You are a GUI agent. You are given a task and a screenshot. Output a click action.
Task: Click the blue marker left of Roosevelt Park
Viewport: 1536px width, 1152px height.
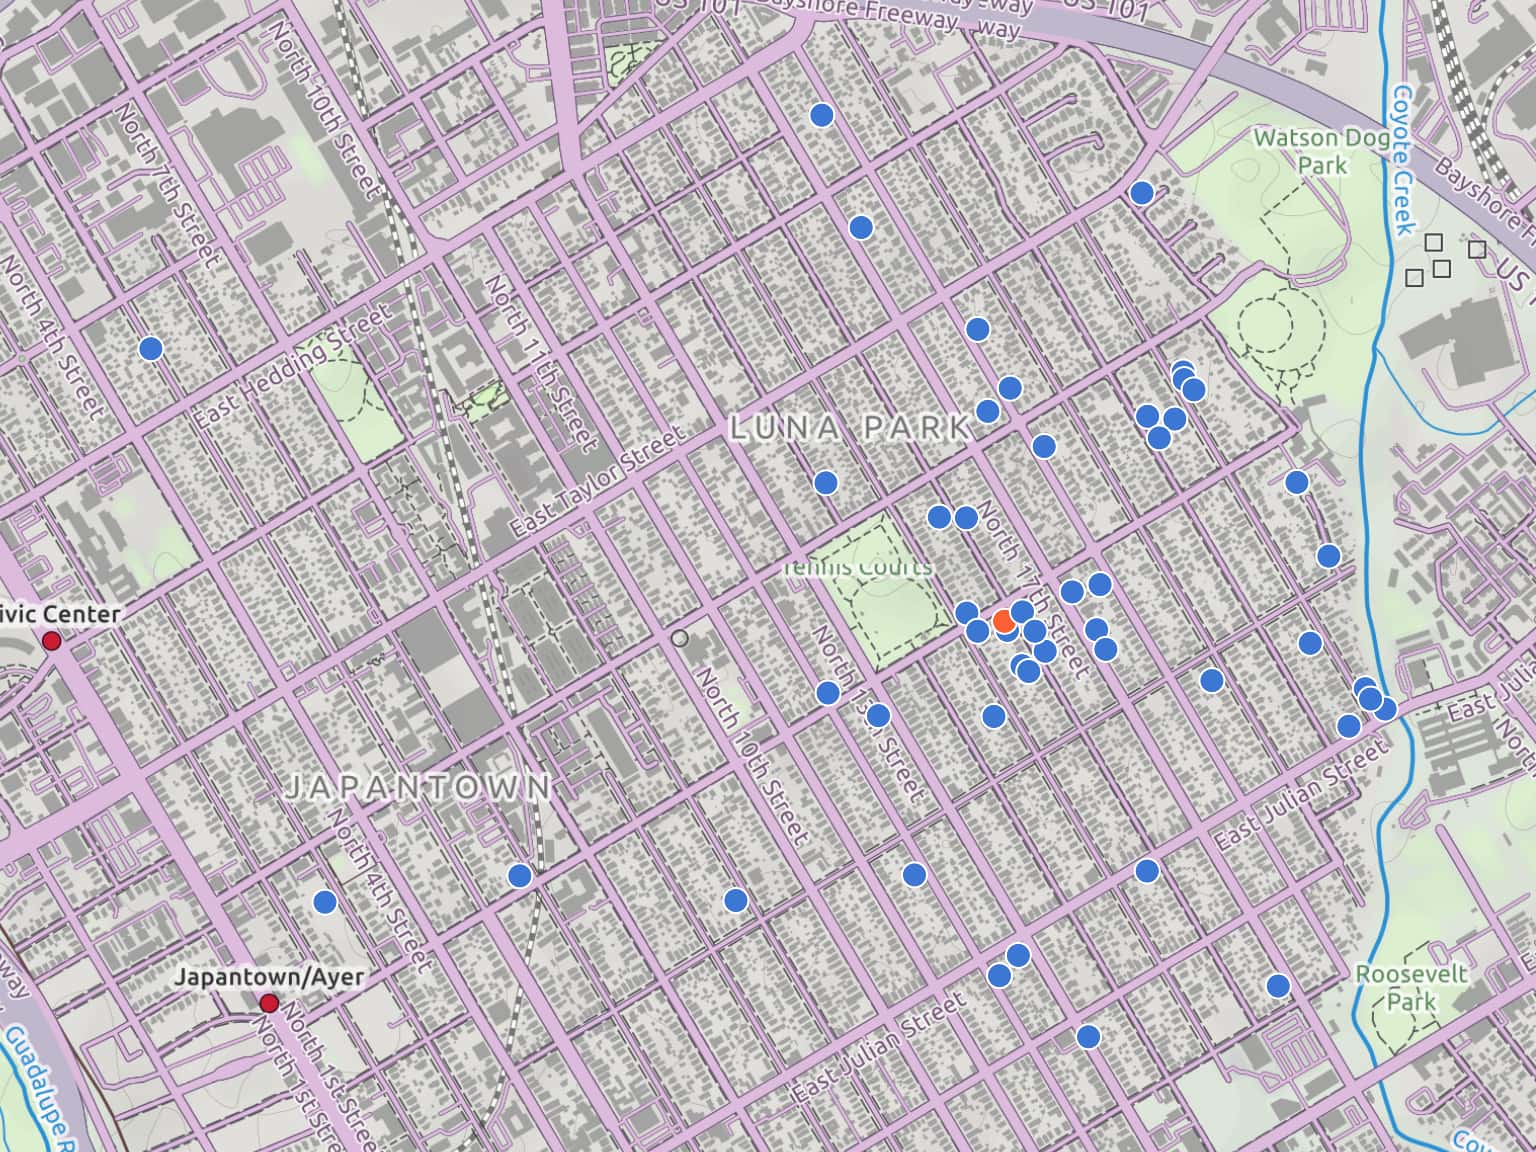pyautogui.click(x=1278, y=986)
